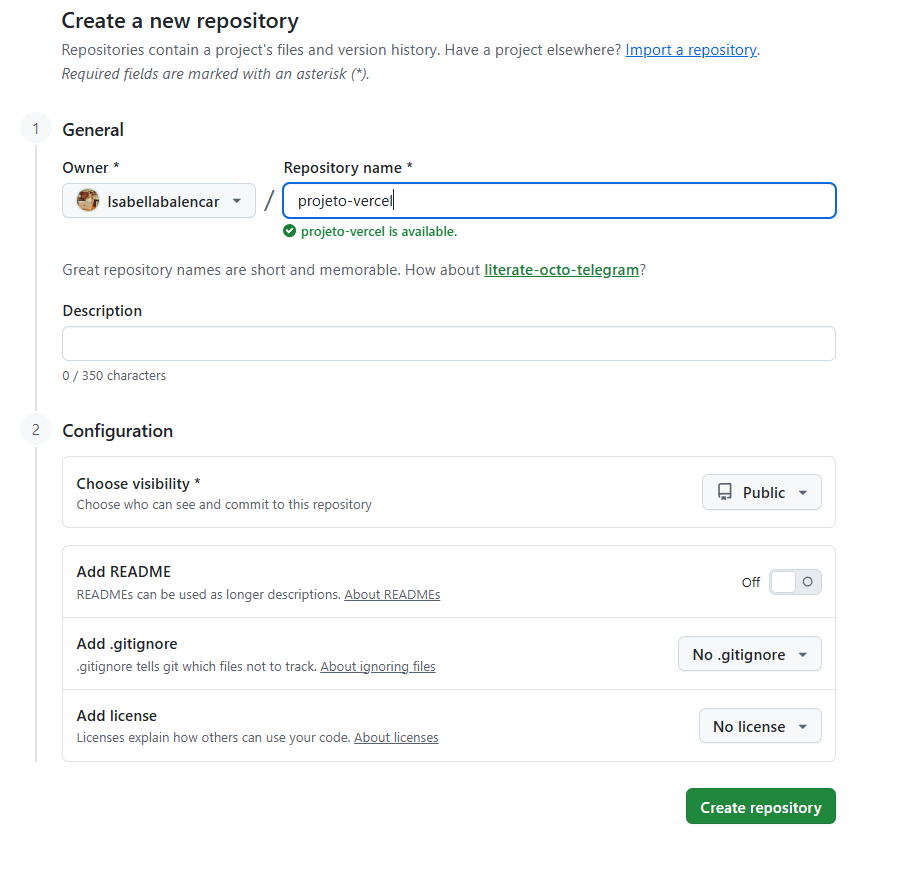Expand the Public visibility dropdown arrow
The width and height of the screenshot is (902, 869).
pos(803,493)
